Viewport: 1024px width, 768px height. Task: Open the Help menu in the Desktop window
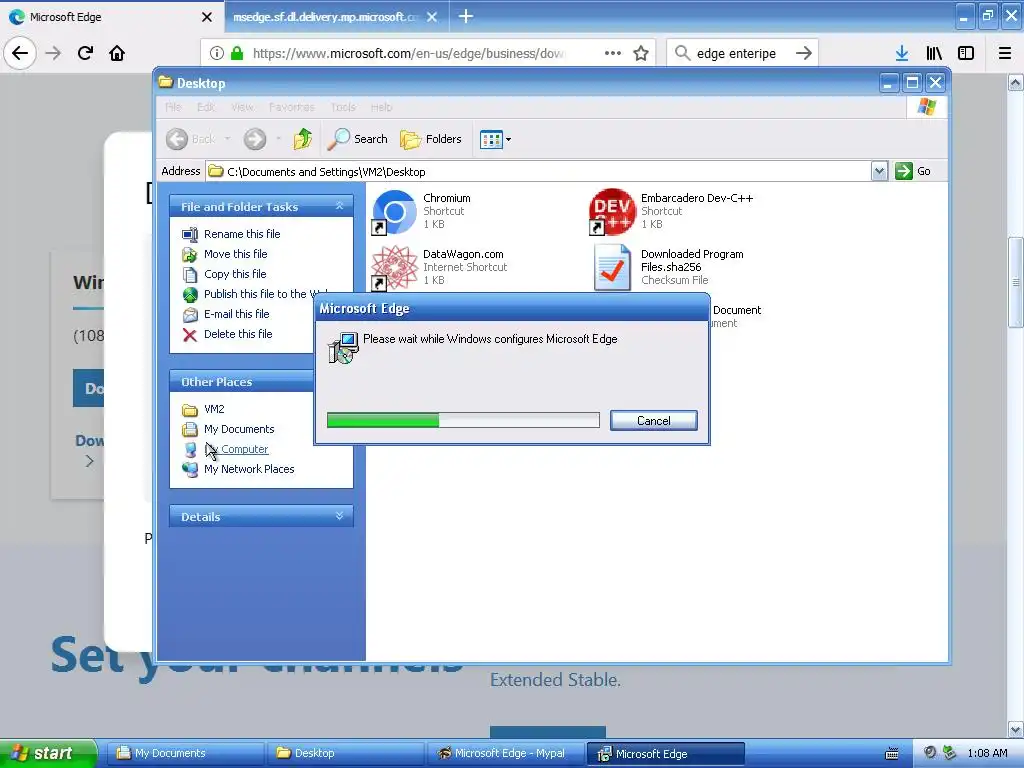point(381,107)
